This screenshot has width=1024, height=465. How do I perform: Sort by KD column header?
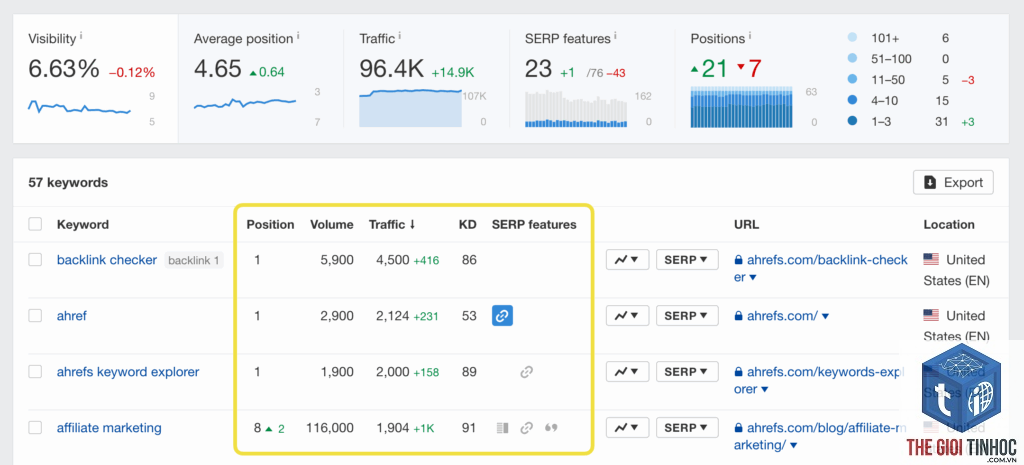point(468,225)
